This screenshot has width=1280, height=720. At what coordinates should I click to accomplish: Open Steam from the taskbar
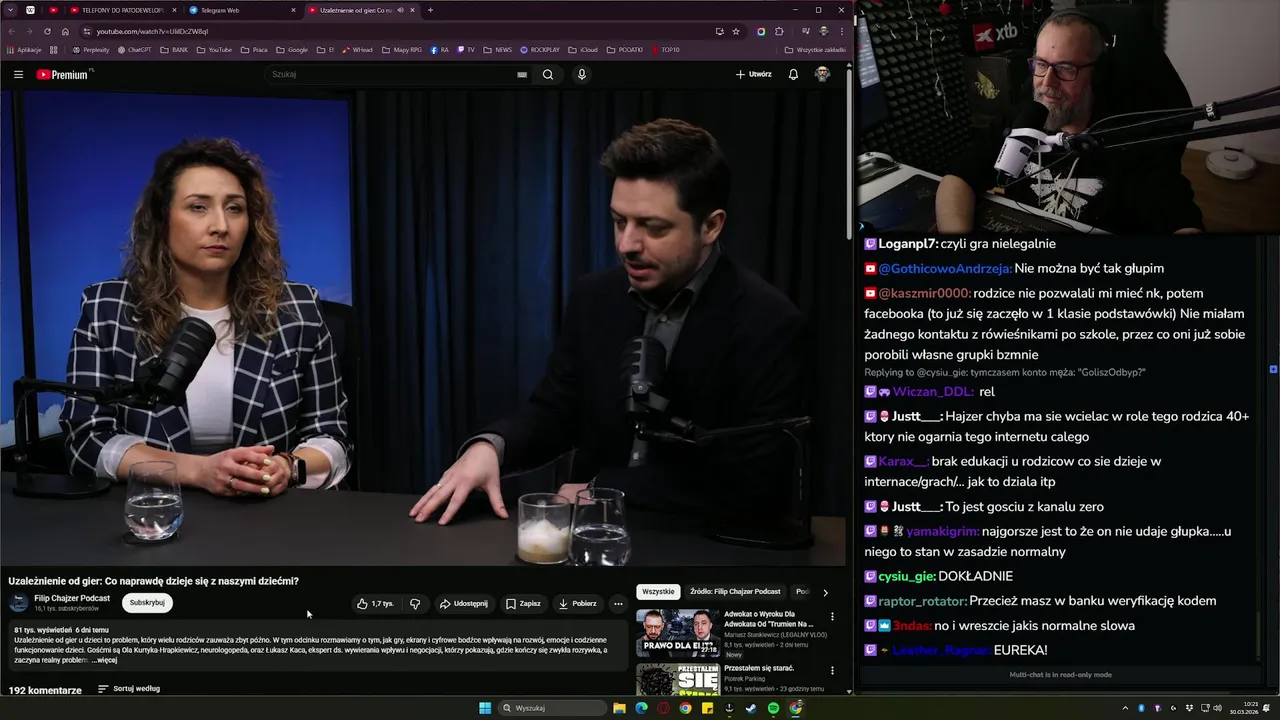[x=751, y=708]
